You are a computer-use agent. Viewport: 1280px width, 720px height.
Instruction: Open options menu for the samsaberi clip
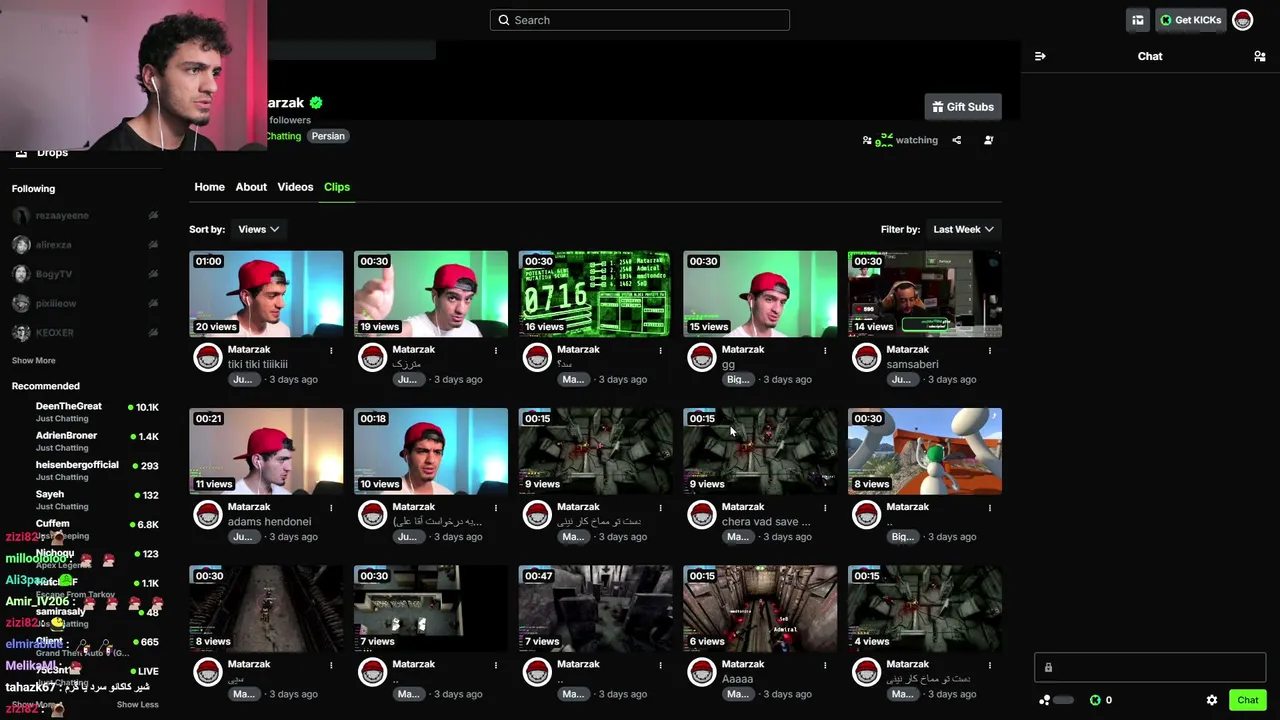[x=990, y=350]
